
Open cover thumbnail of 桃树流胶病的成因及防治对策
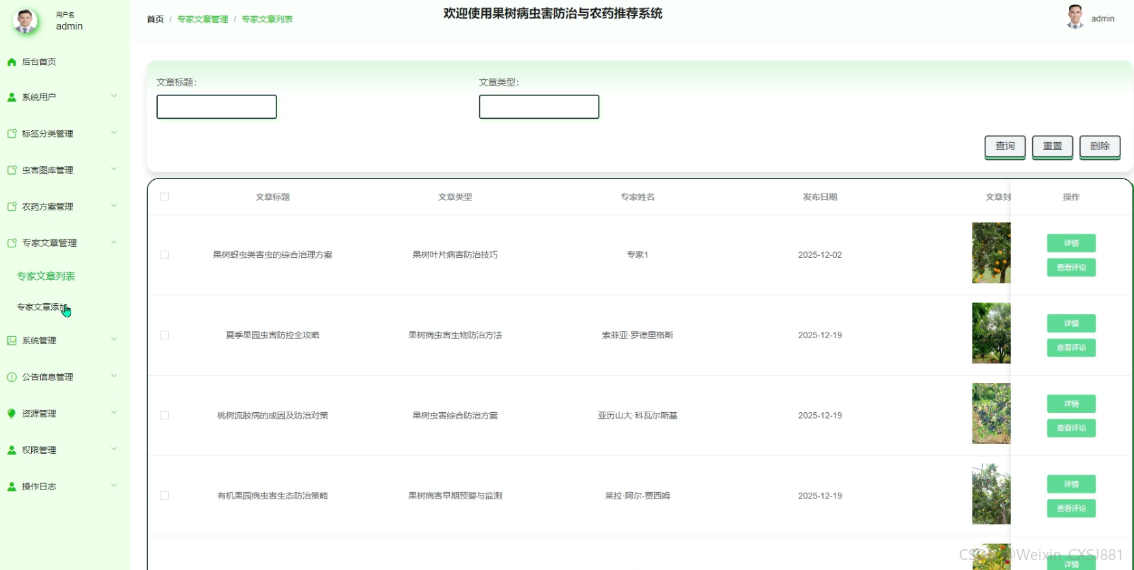(992, 413)
